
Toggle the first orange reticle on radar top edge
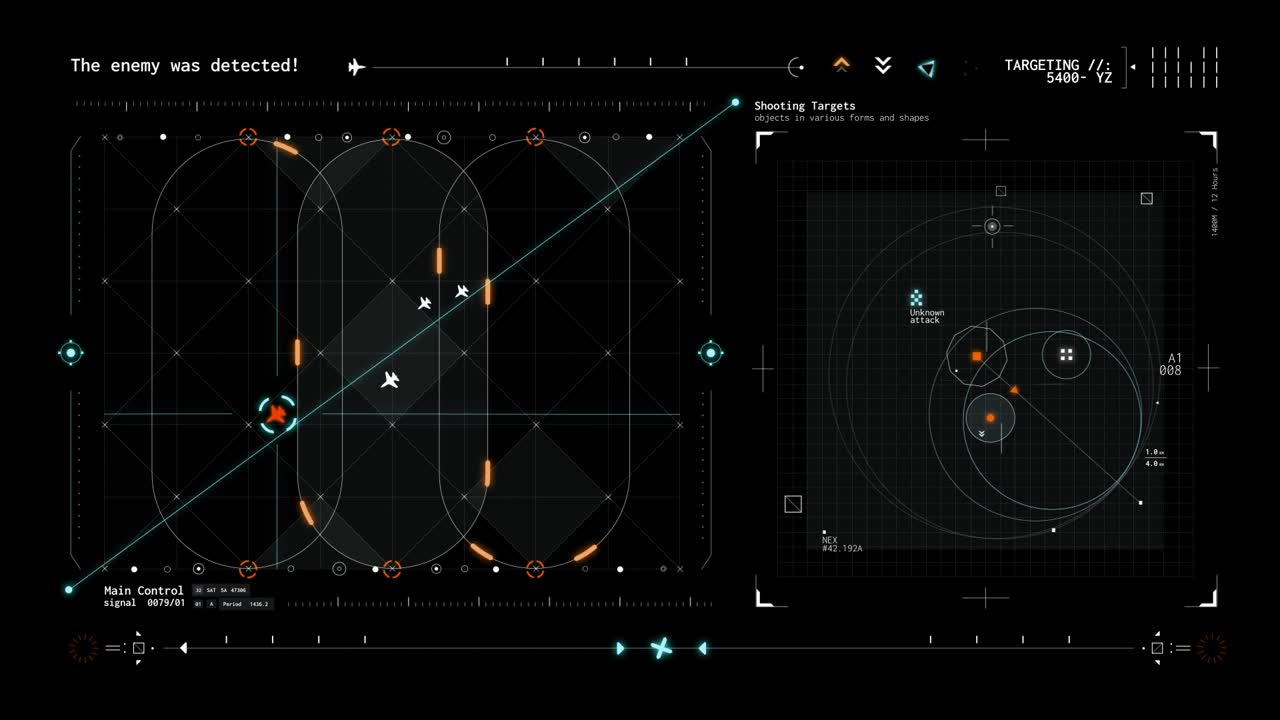pos(248,137)
